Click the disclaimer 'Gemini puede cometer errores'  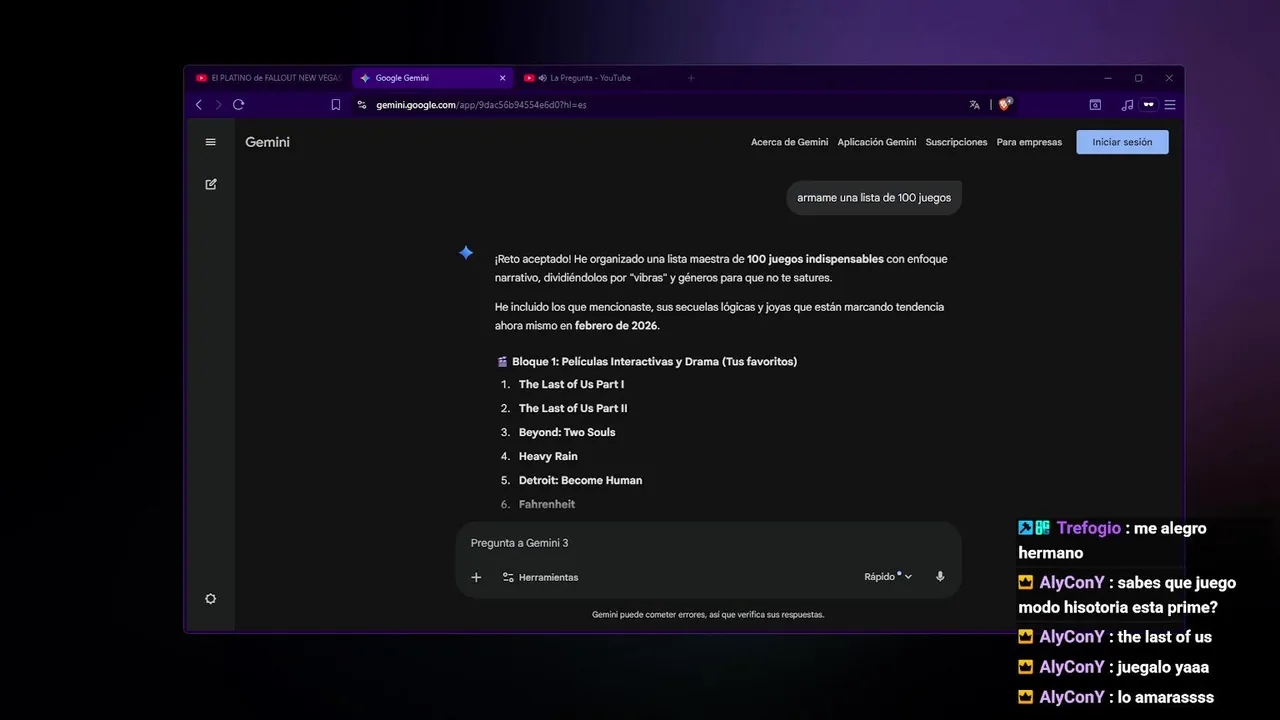708,615
